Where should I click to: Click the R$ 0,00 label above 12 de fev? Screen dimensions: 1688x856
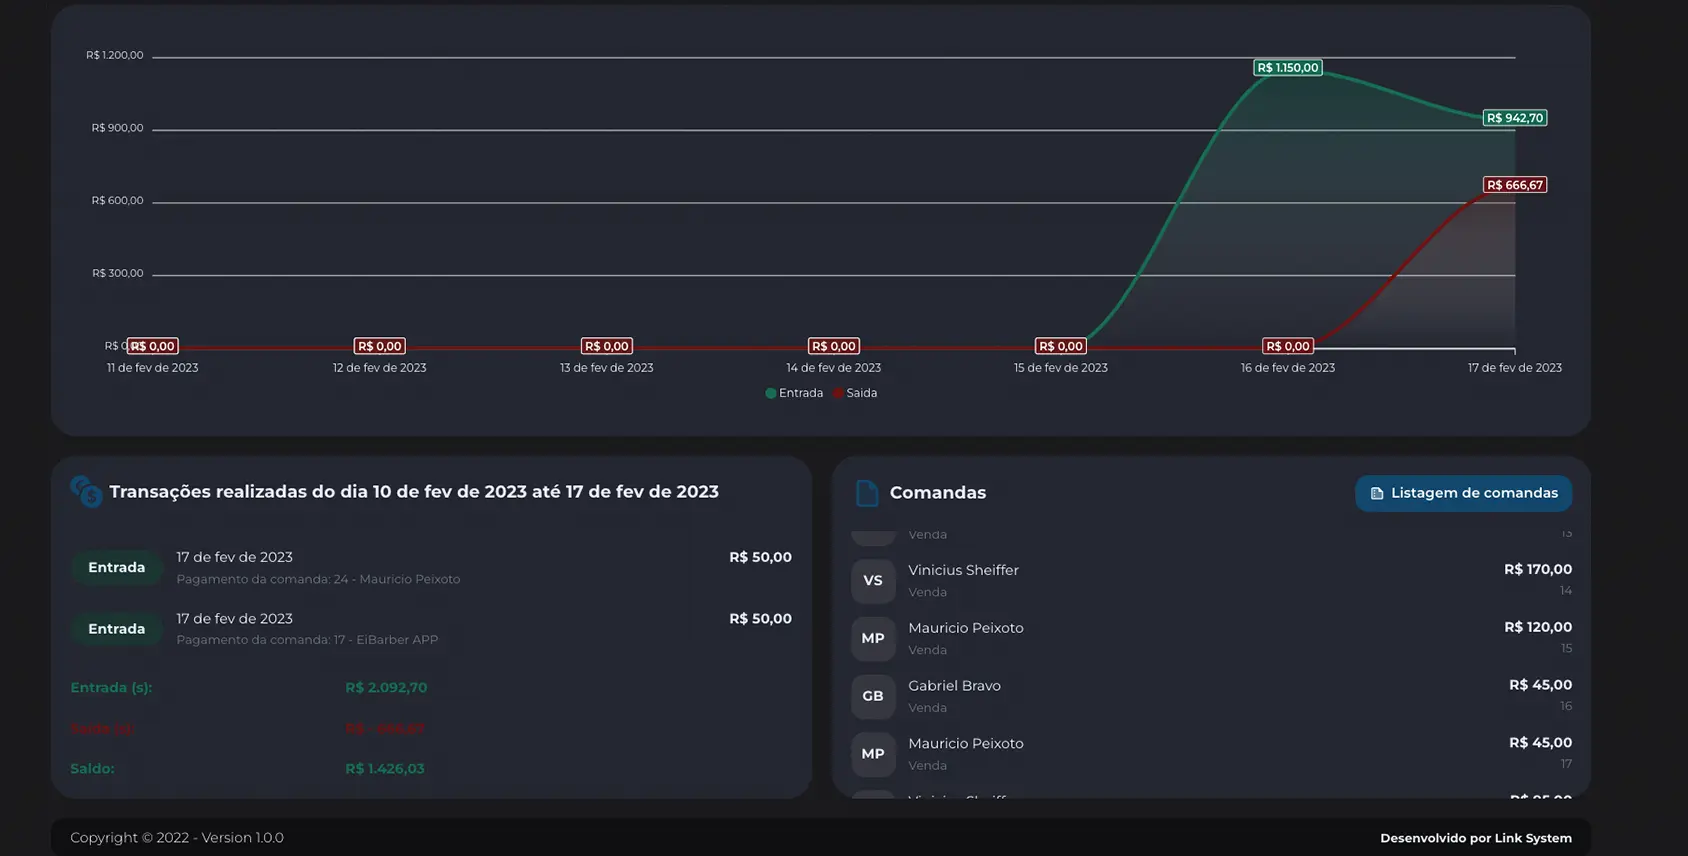click(x=380, y=346)
